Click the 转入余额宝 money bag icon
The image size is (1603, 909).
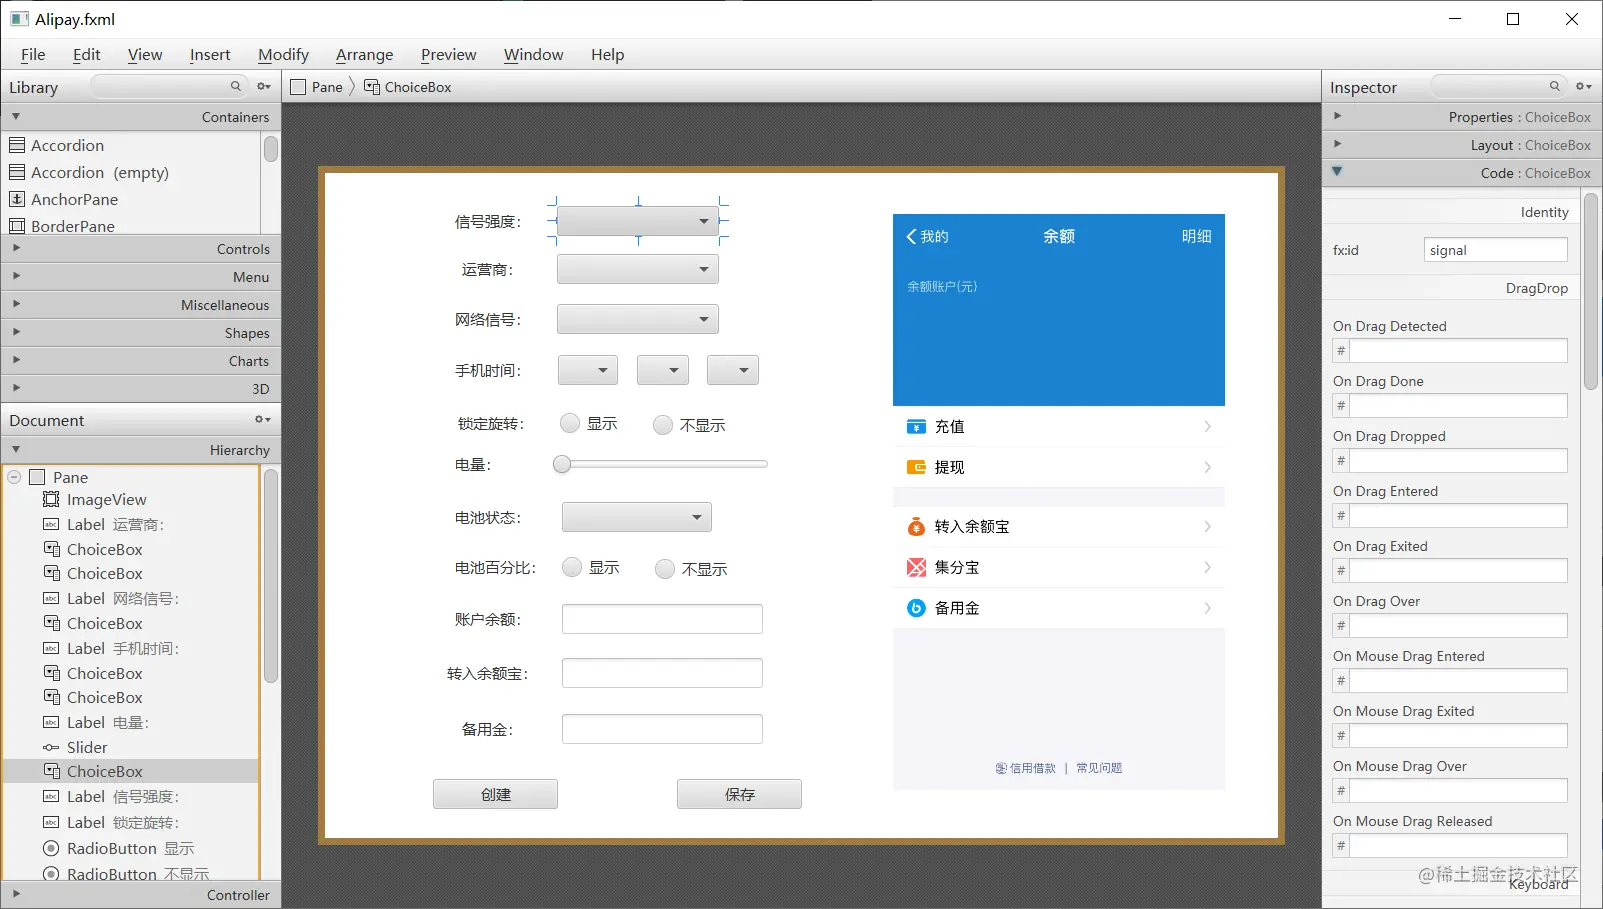pyautogui.click(x=916, y=527)
